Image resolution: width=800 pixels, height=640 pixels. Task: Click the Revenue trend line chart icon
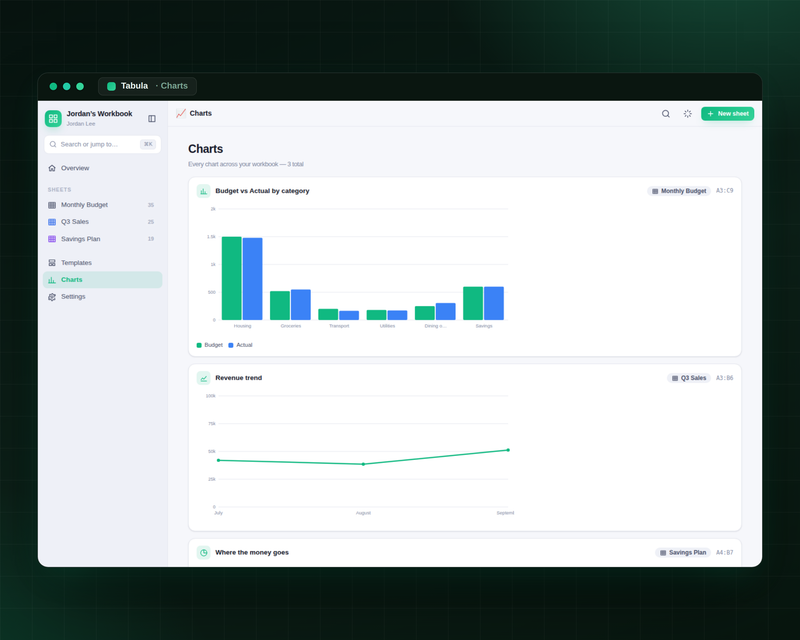tap(204, 378)
